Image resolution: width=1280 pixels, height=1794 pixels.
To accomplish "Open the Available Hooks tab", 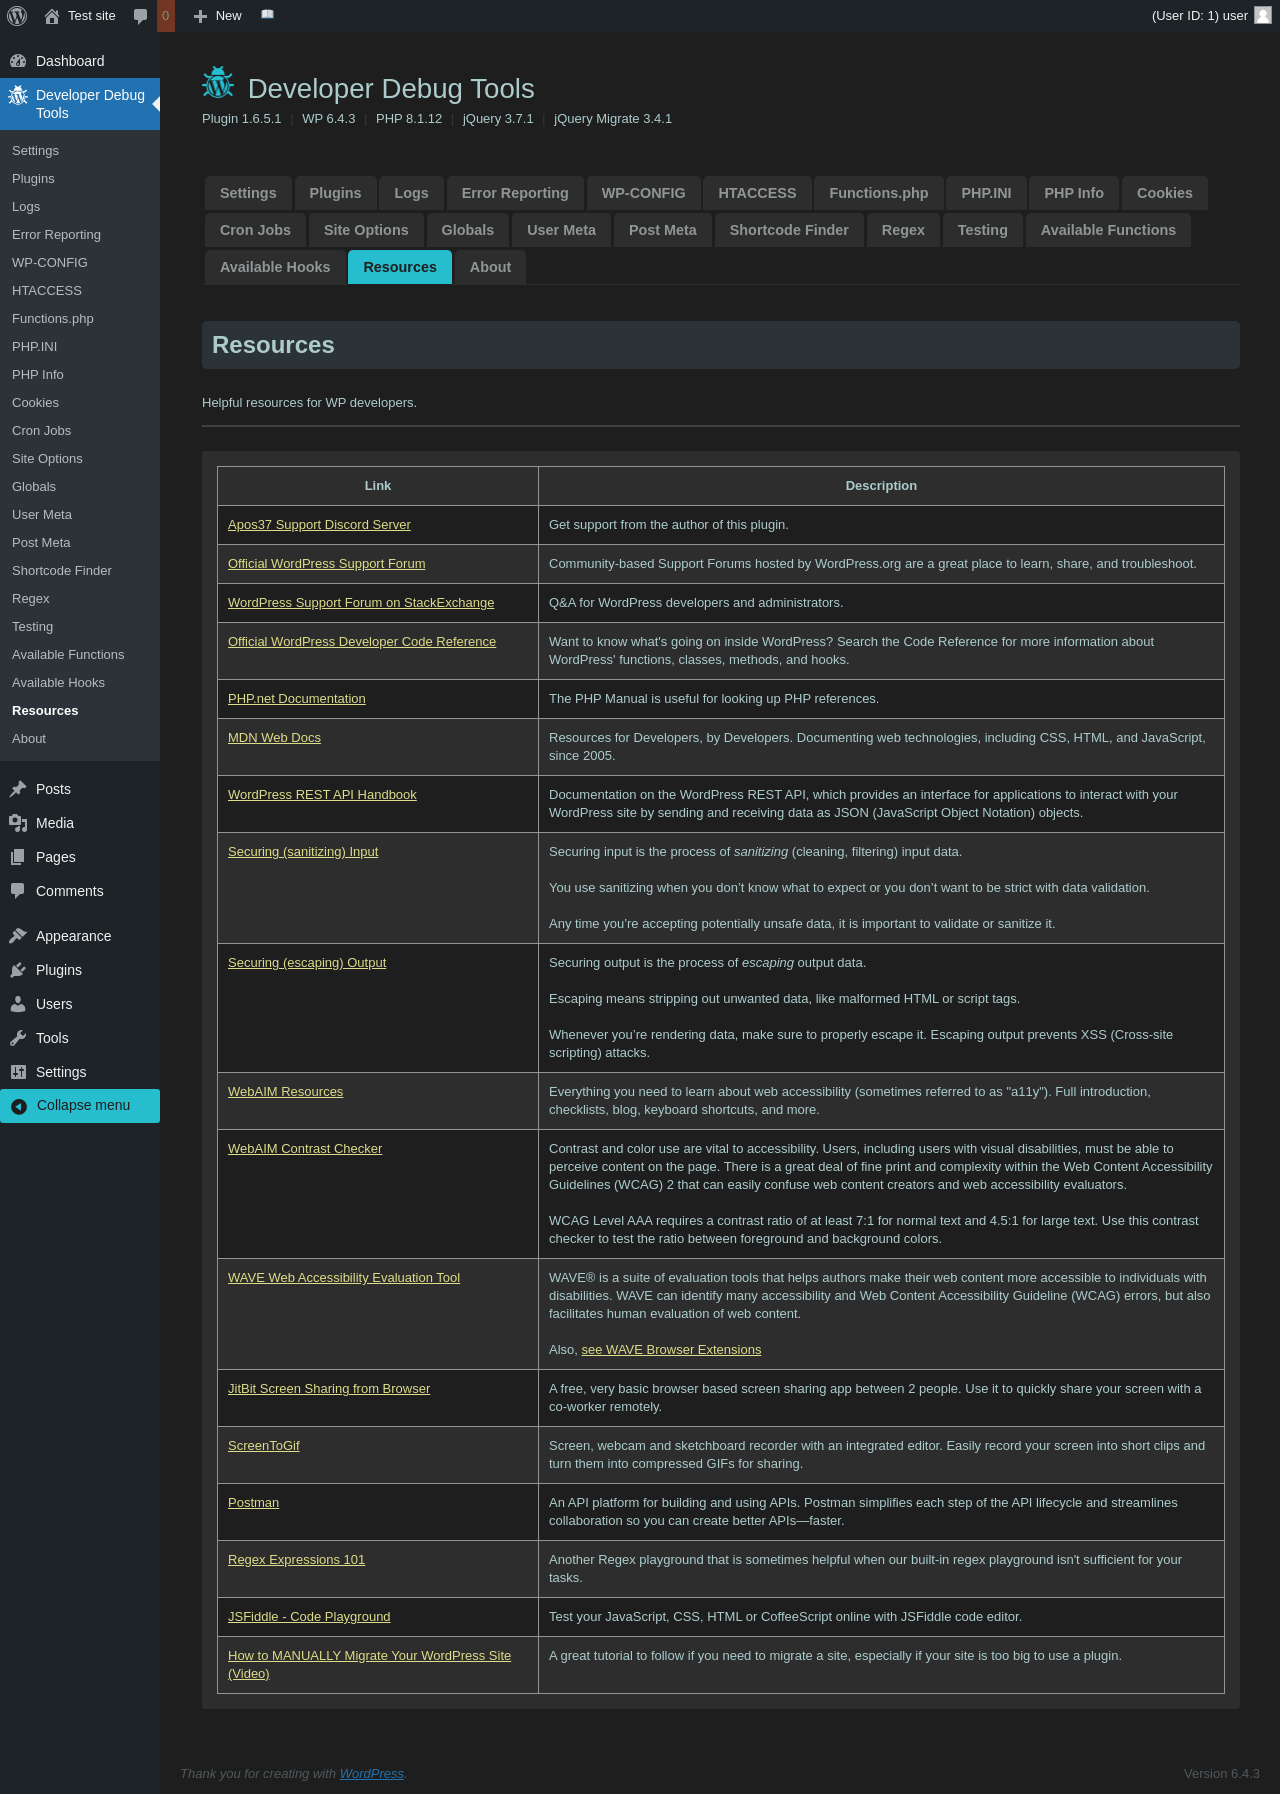I will pos(275,267).
